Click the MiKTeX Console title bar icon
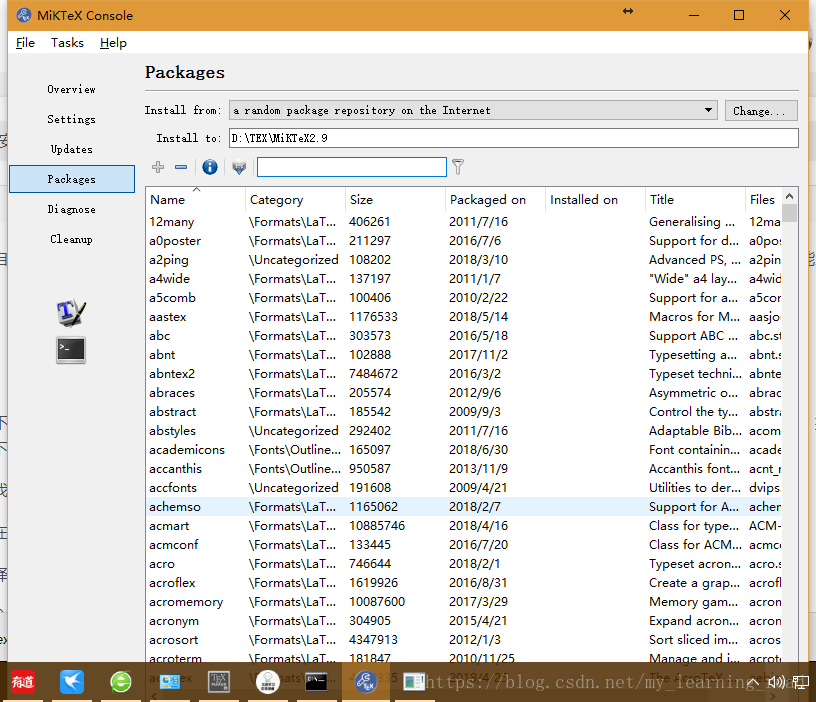The height and width of the screenshot is (702, 816). click(x=24, y=15)
